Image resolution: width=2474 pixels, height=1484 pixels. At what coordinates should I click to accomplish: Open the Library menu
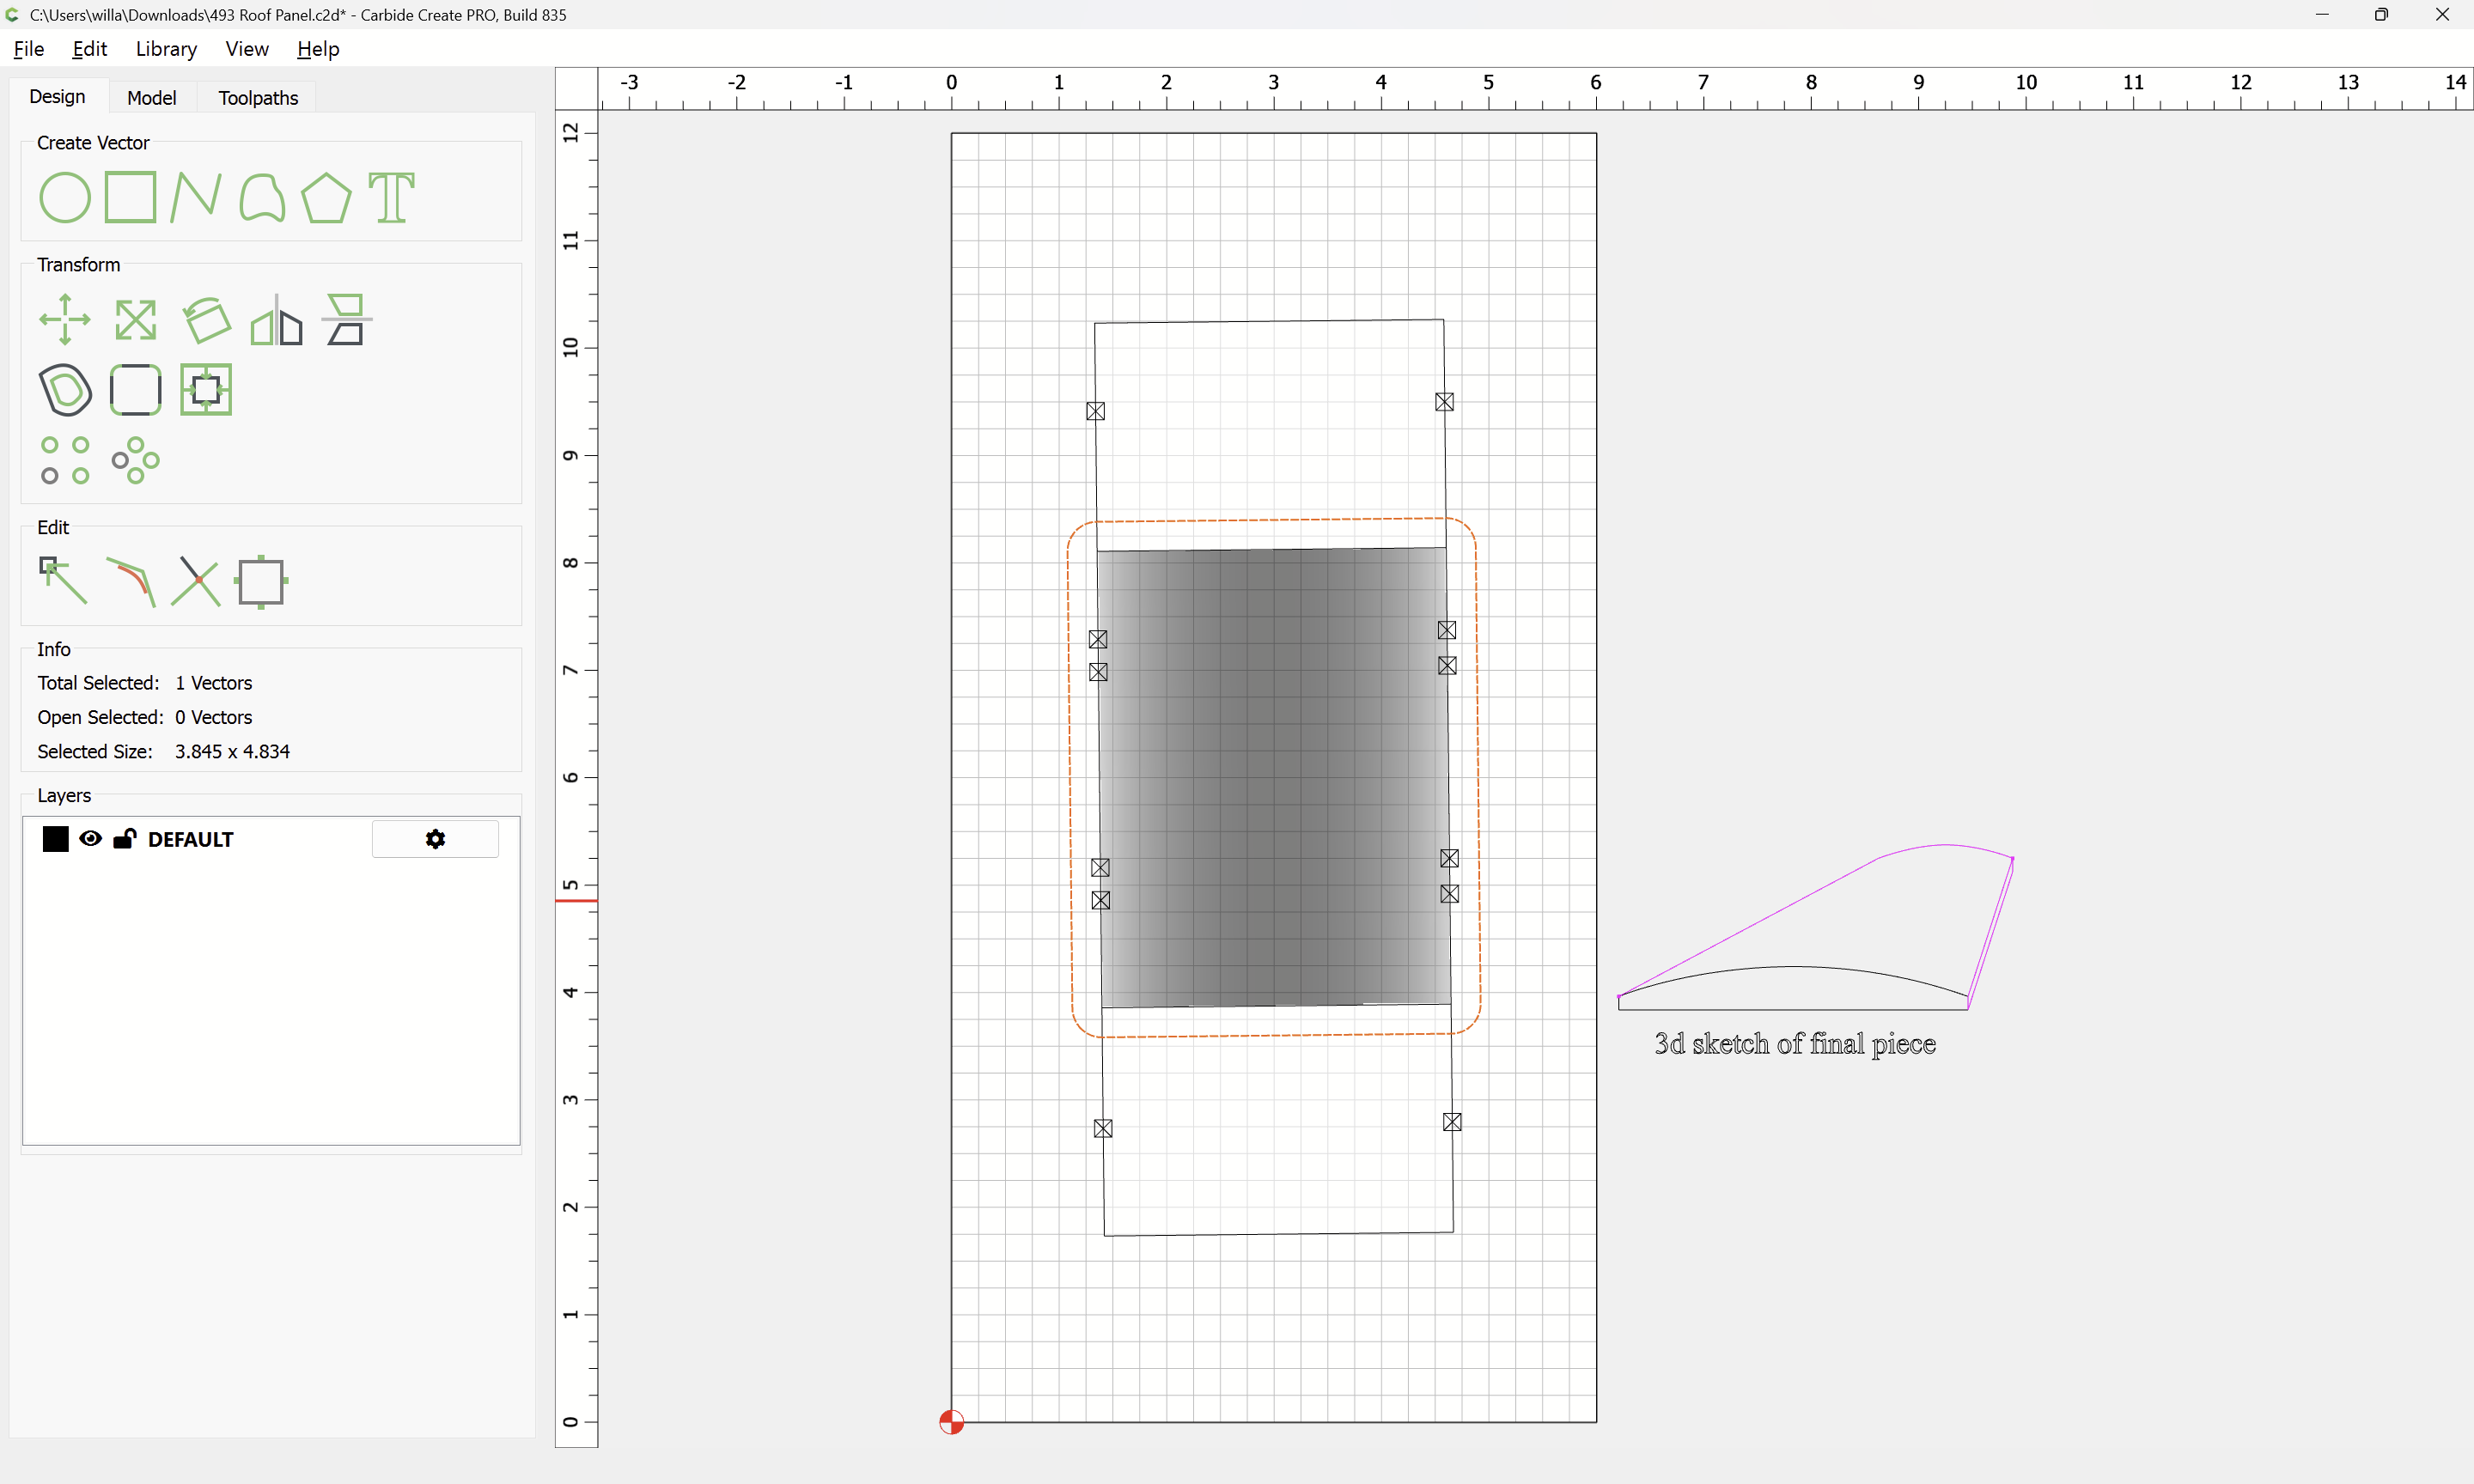point(166,49)
